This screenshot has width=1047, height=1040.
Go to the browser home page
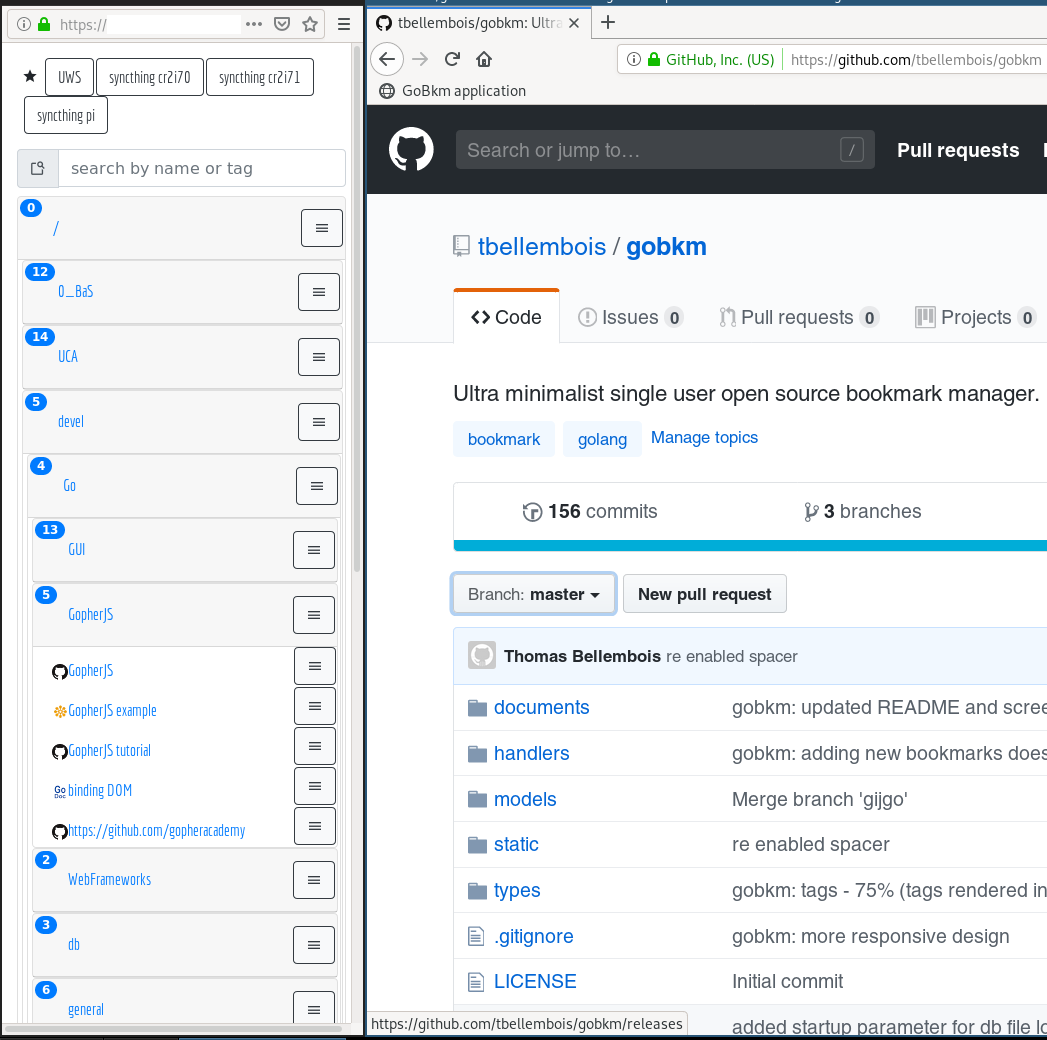pos(484,59)
